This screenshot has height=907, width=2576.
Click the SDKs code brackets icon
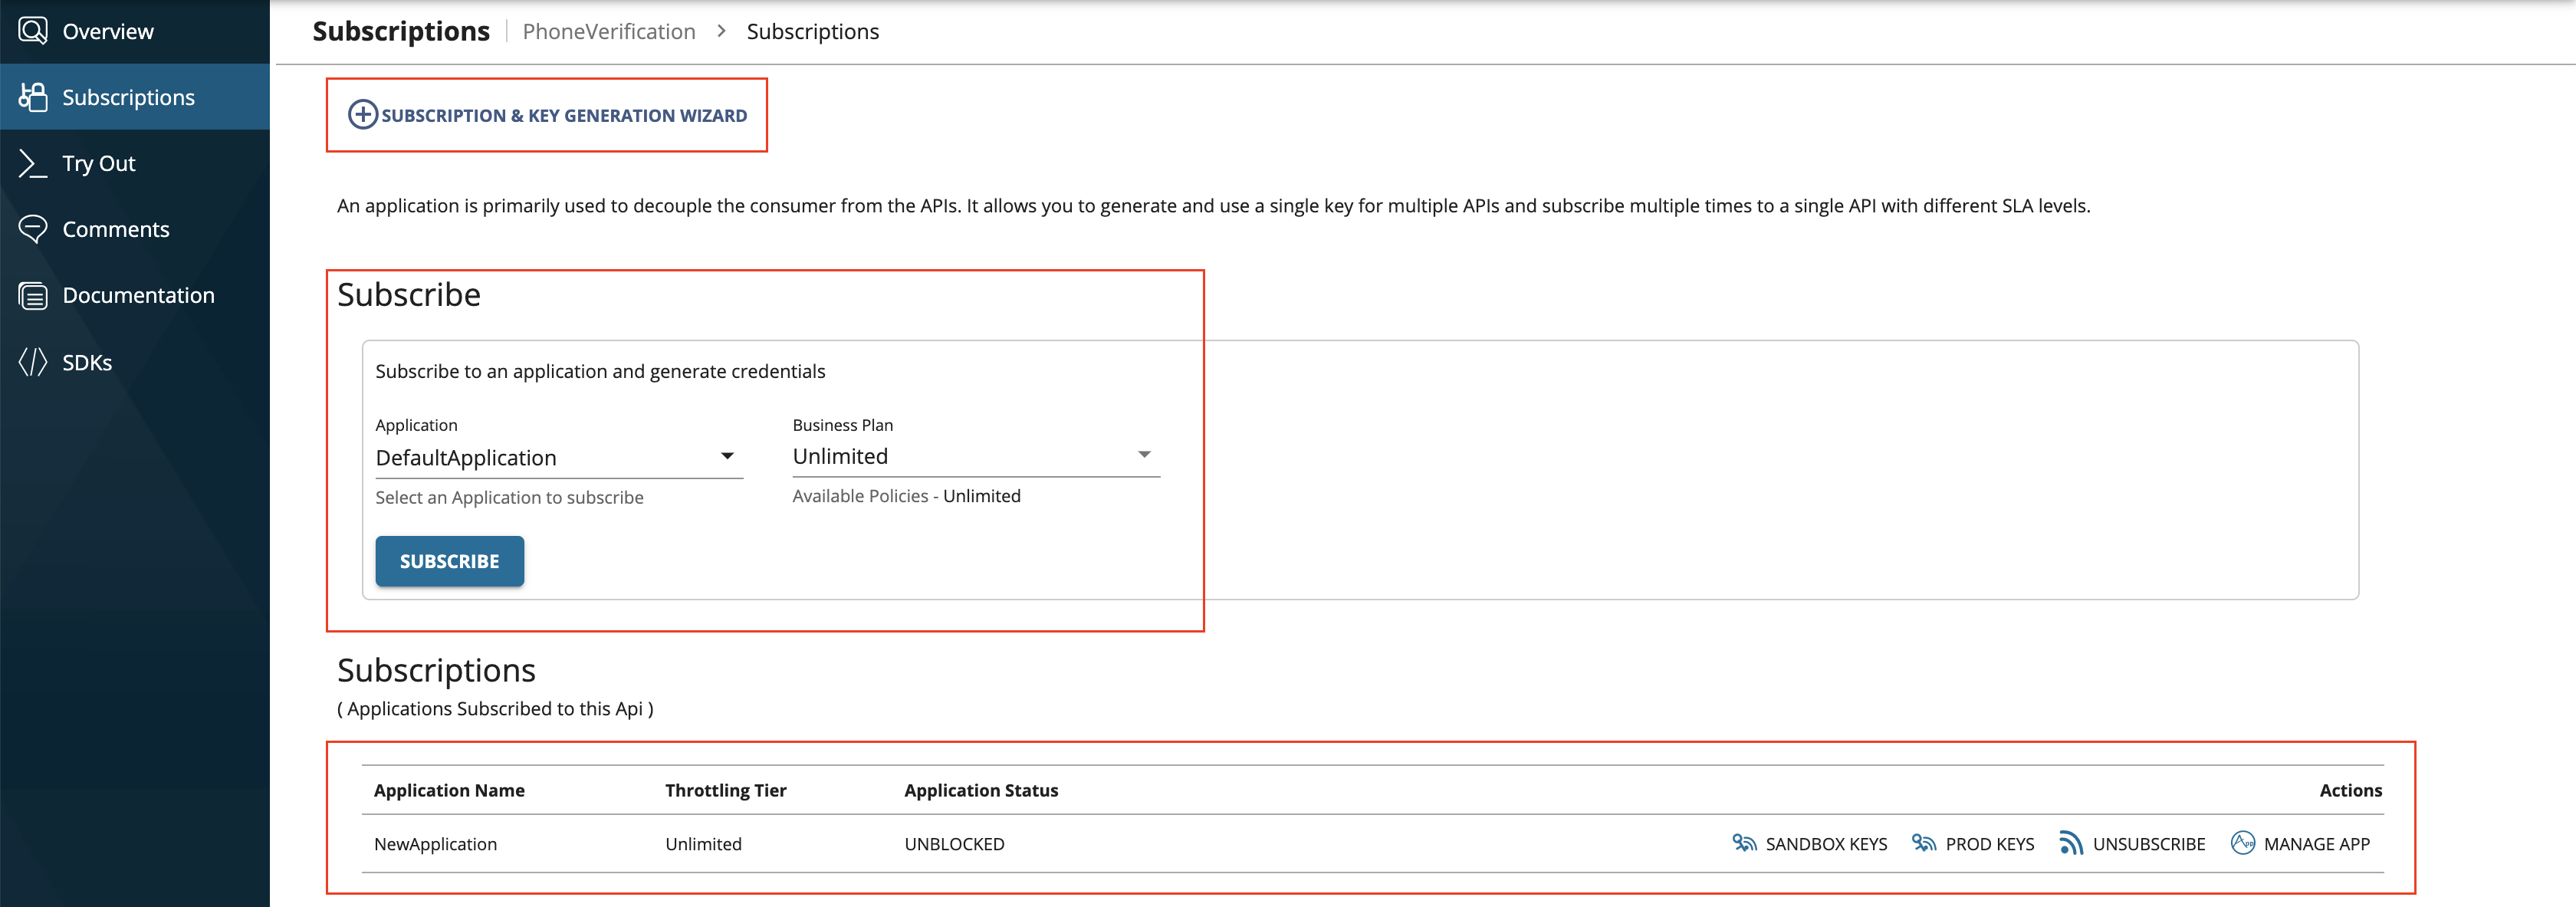[33, 362]
